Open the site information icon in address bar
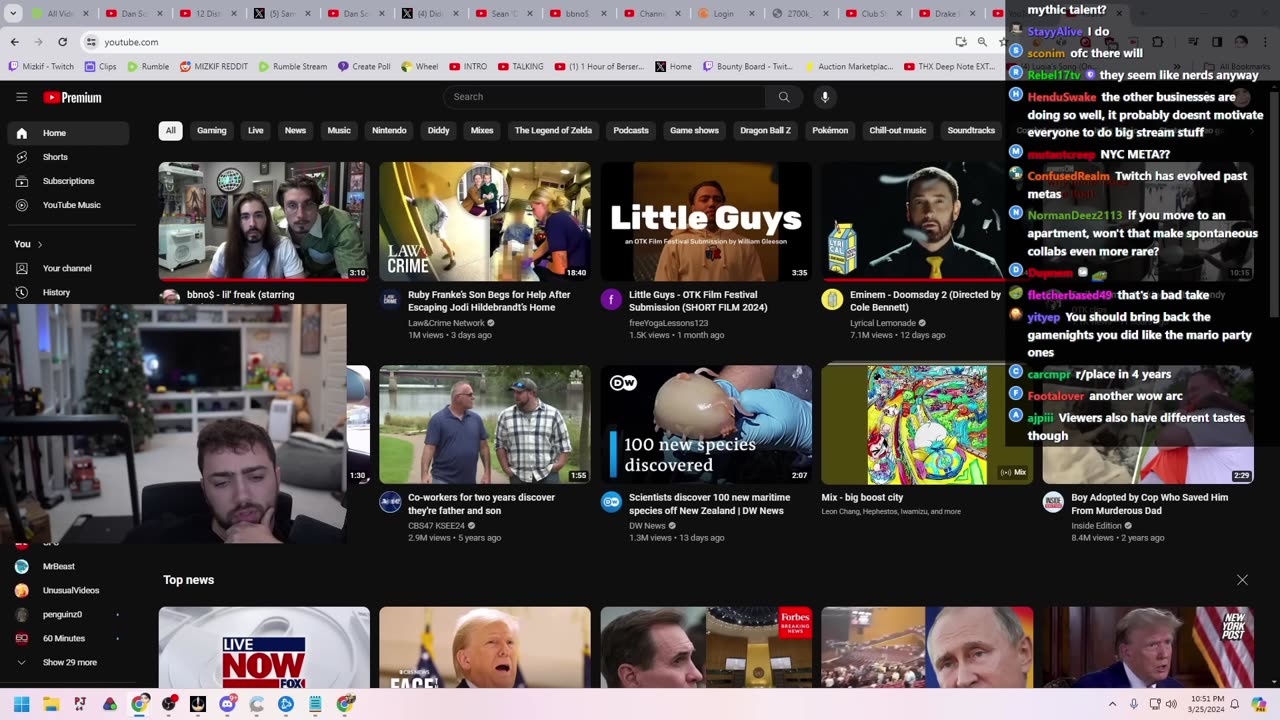Screen dimensions: 1280x720 pos(91,42)
